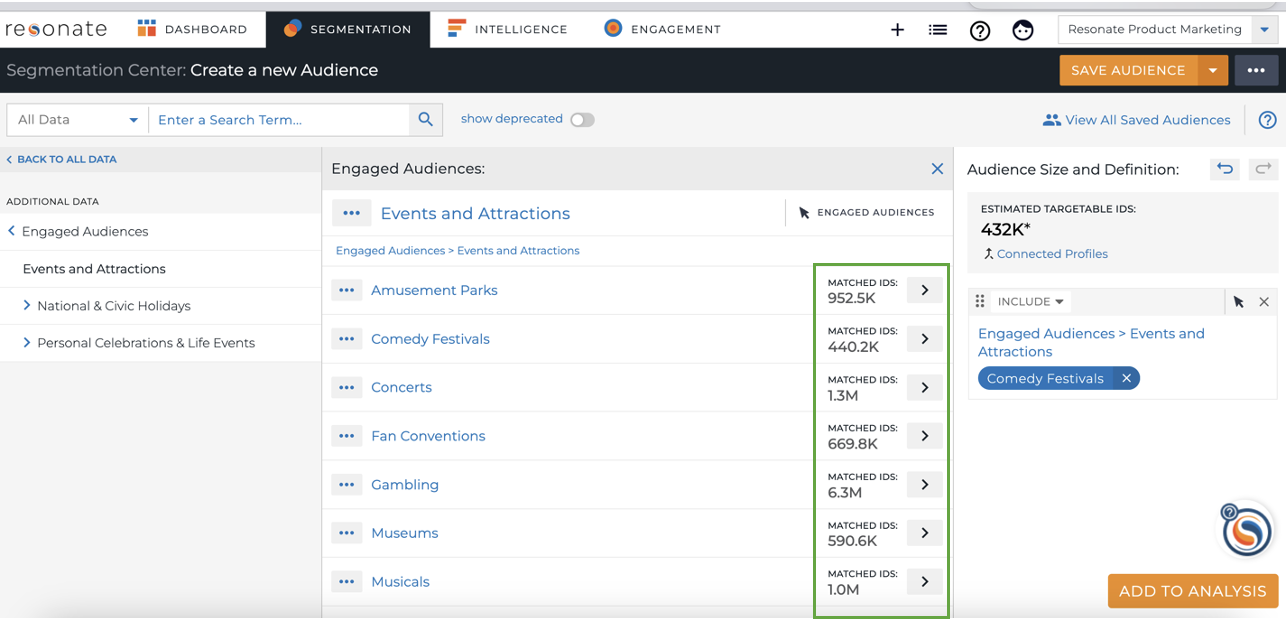Open the Resonate help assistant bubble
The width and height of the screenshot is (1286, 620).
(x=1246, y=530)
